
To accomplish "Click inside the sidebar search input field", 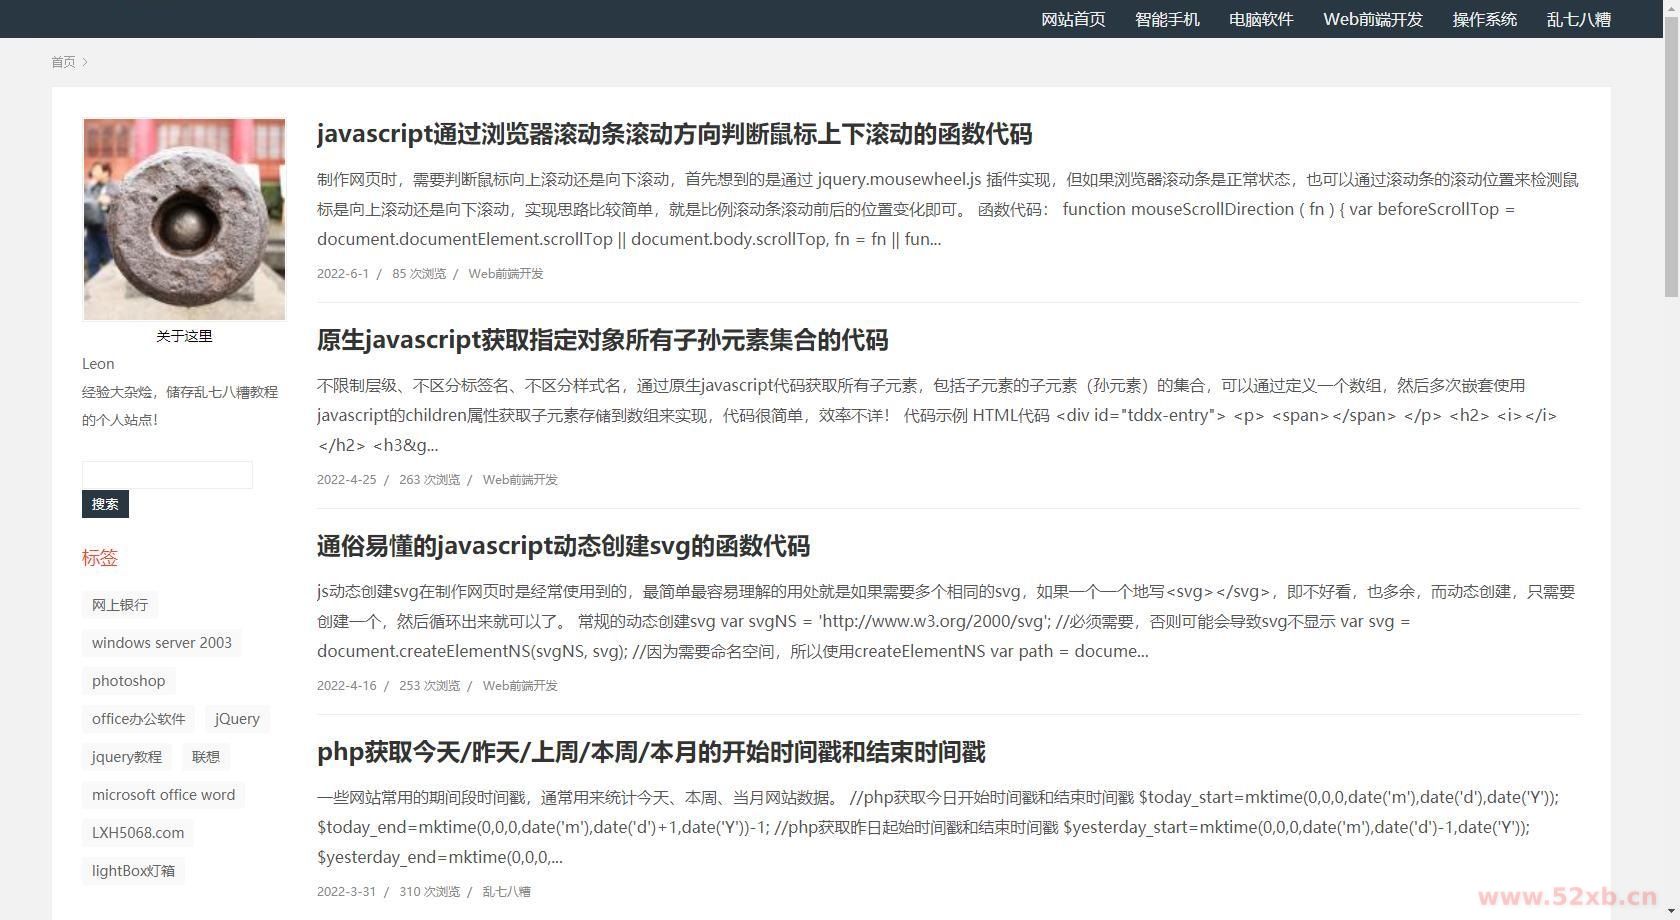I will click(167, 474).
